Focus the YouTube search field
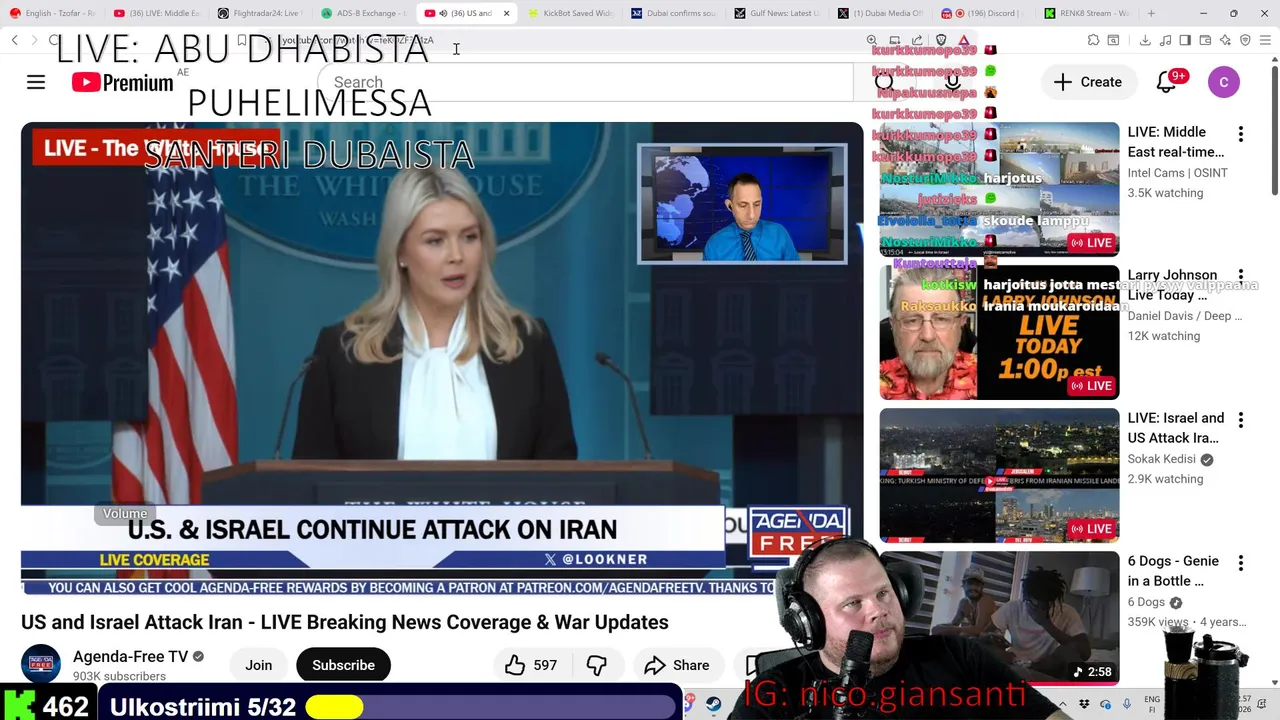Screen dimensions: 1280x720 coord(585,82)
